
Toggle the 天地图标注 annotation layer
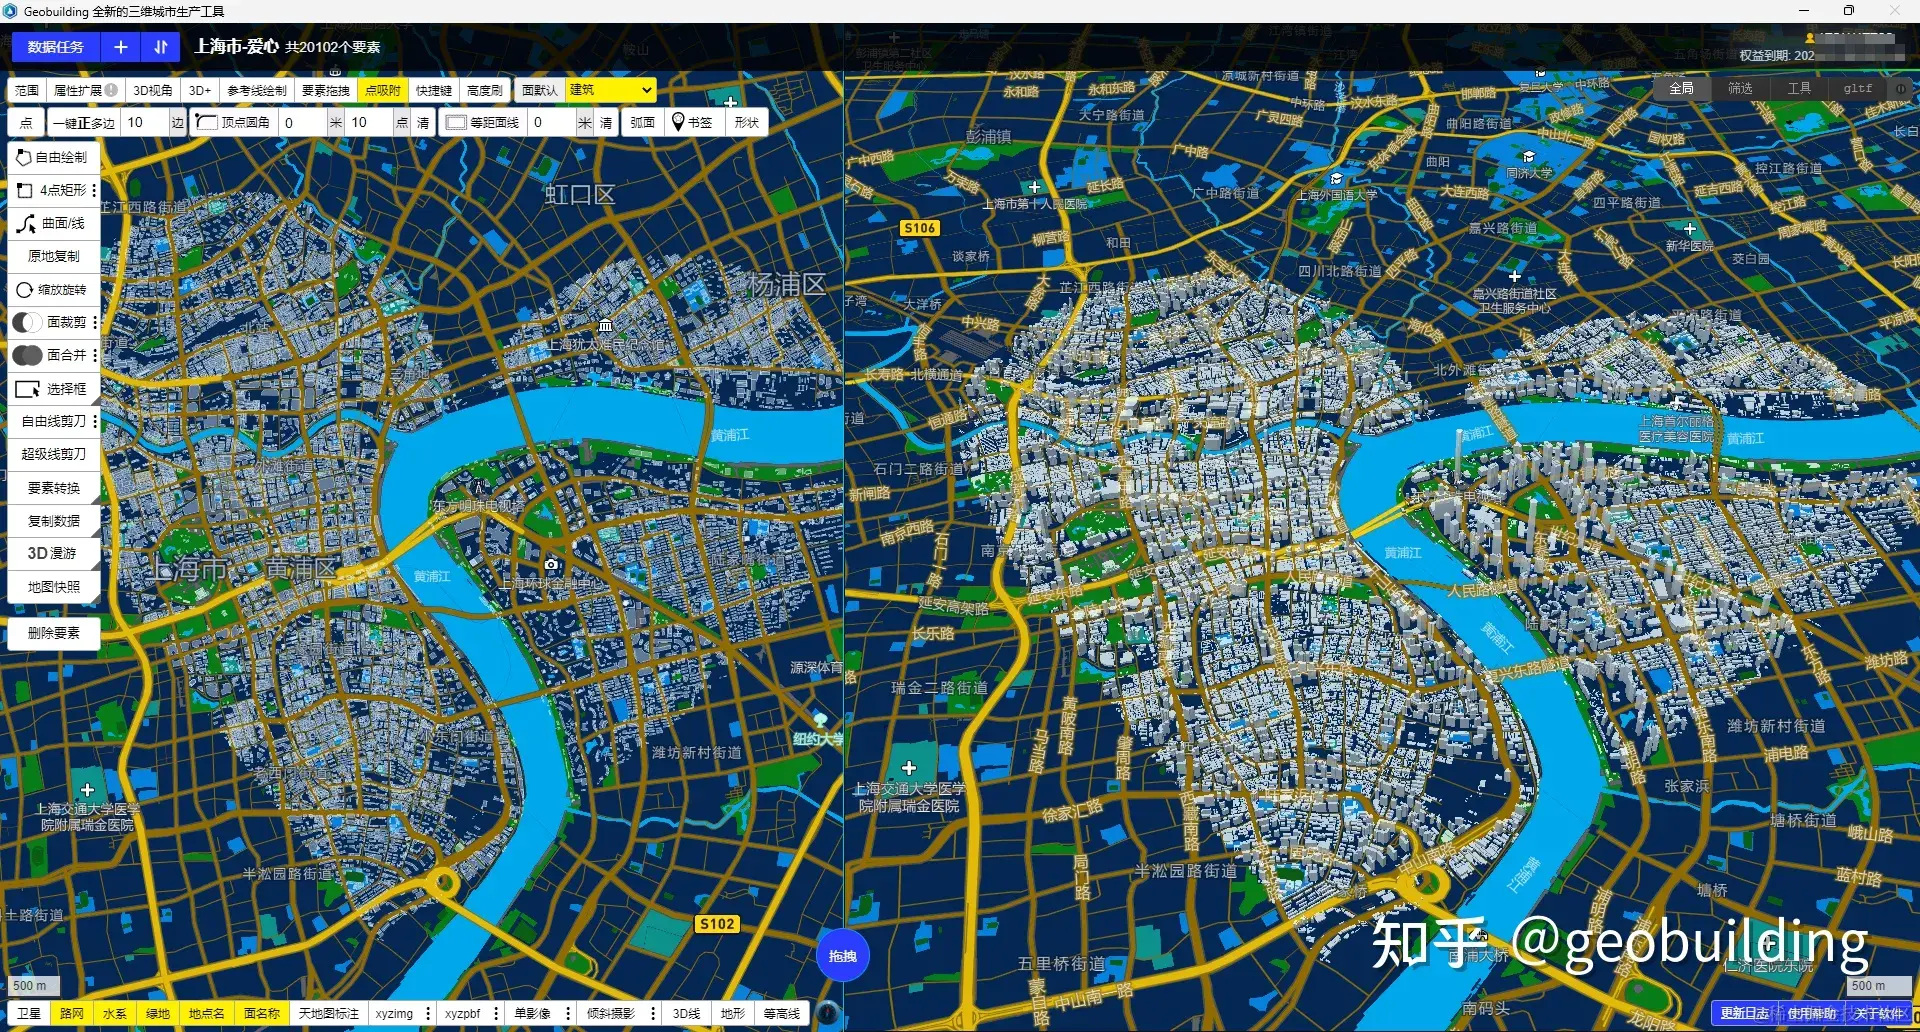329,1013
